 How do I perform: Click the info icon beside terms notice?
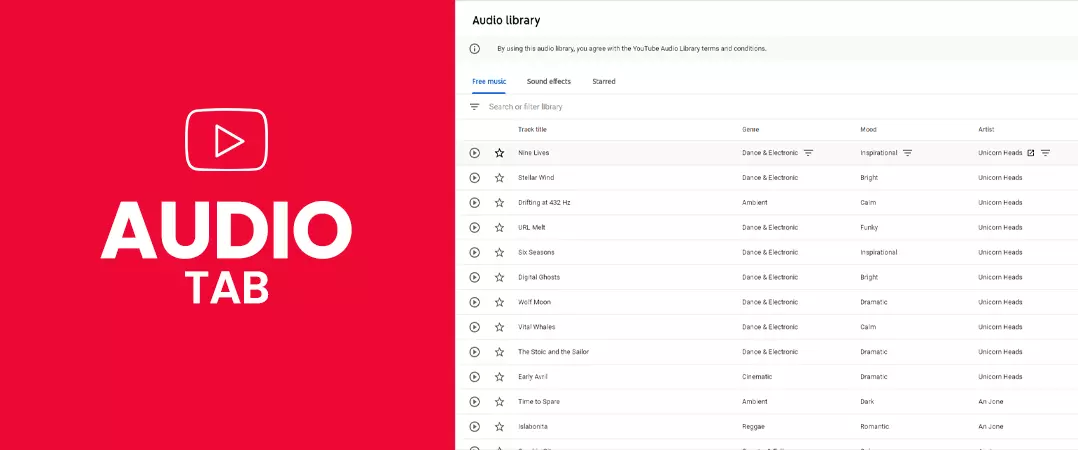coord(474,49)
